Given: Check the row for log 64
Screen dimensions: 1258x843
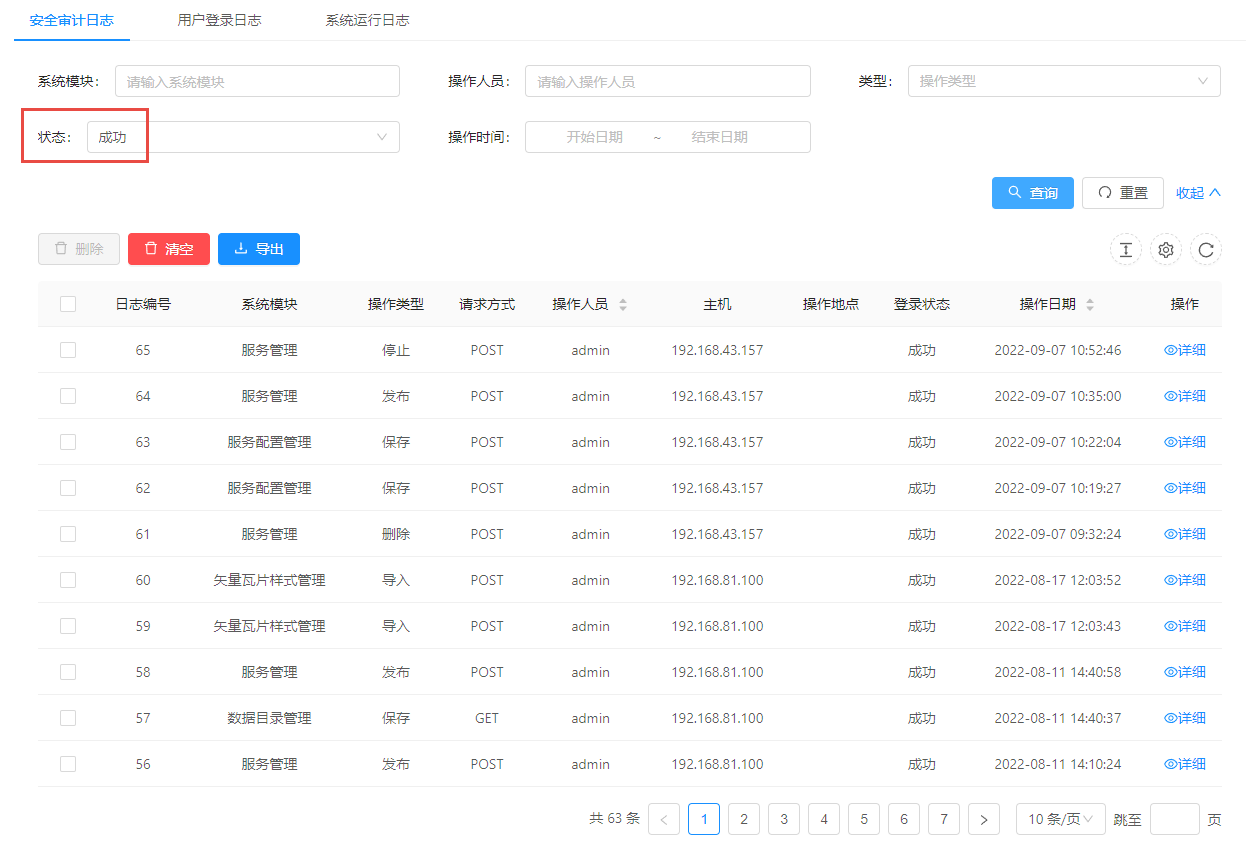Looking at the screenshot, I should tap(68, 396).
